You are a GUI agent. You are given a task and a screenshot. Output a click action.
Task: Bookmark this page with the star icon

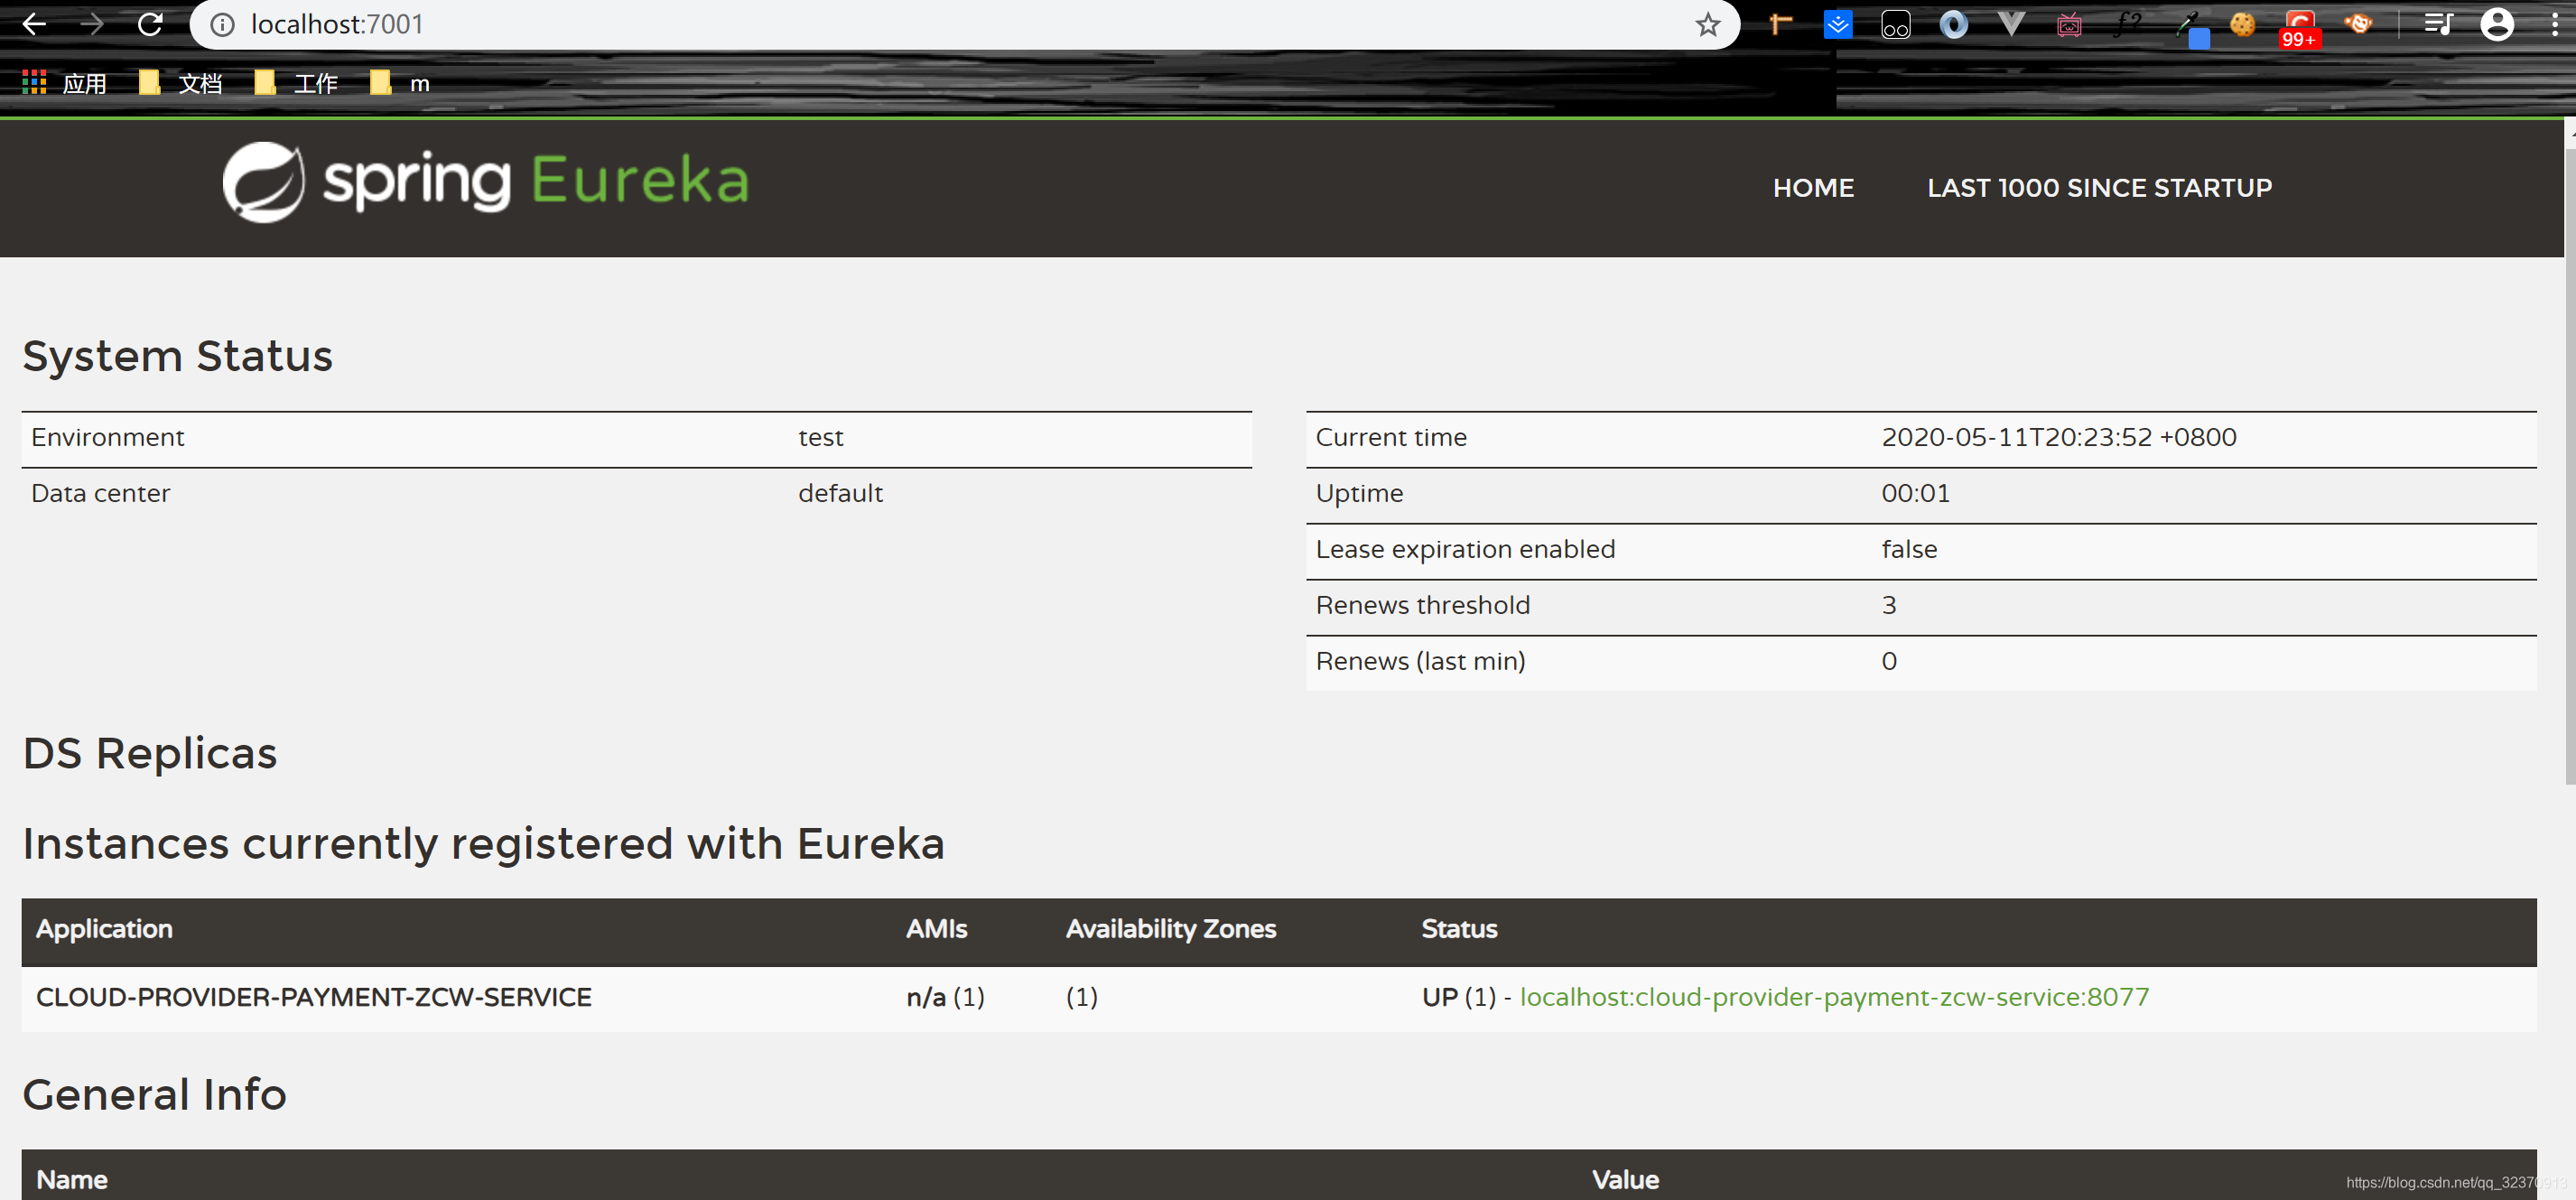pos(1707,24)
